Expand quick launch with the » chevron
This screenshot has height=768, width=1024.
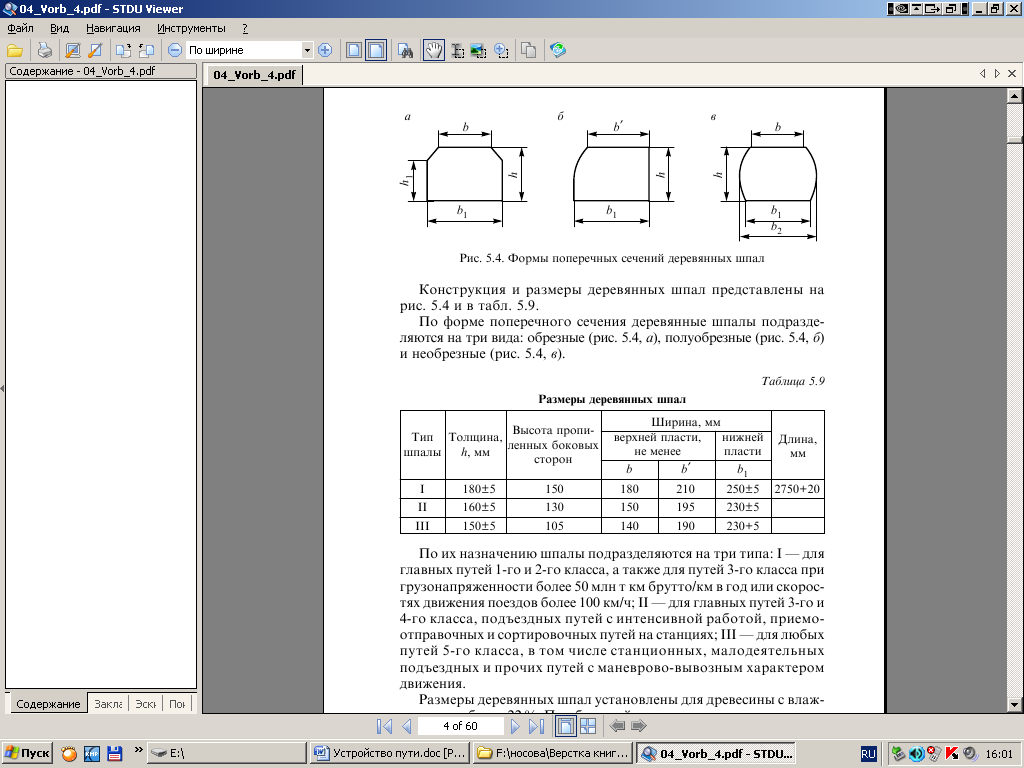coord(138,750)
